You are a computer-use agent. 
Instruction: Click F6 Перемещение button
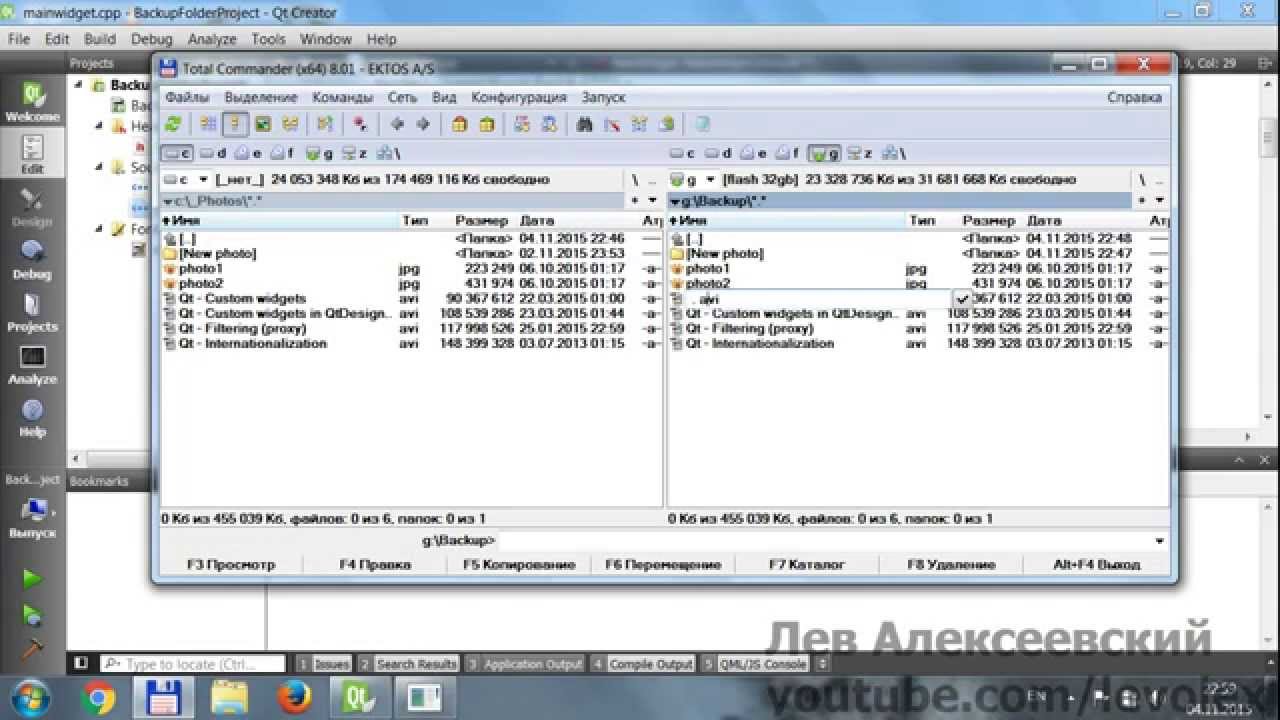coord(663,564)
